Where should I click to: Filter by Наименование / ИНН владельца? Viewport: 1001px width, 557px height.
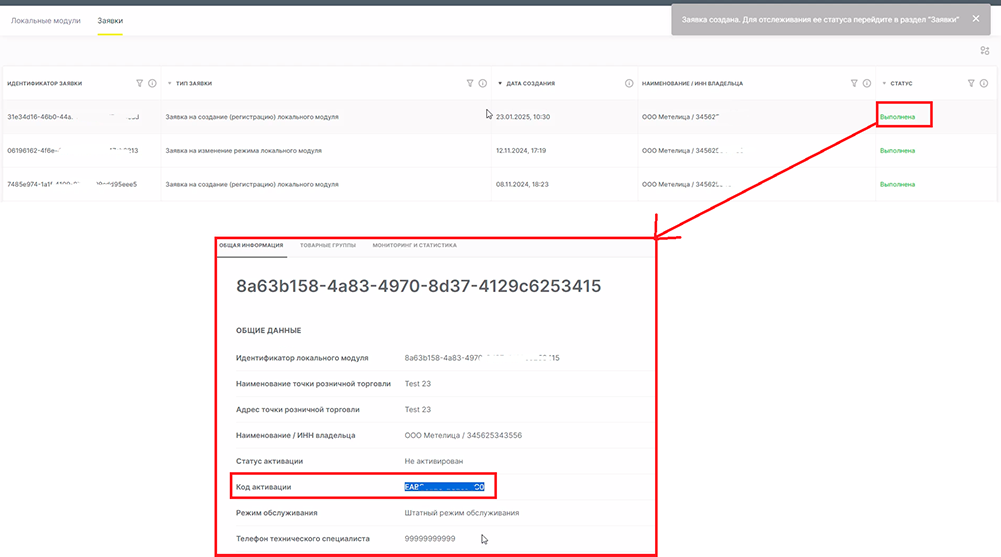click(x=854, y=84)
